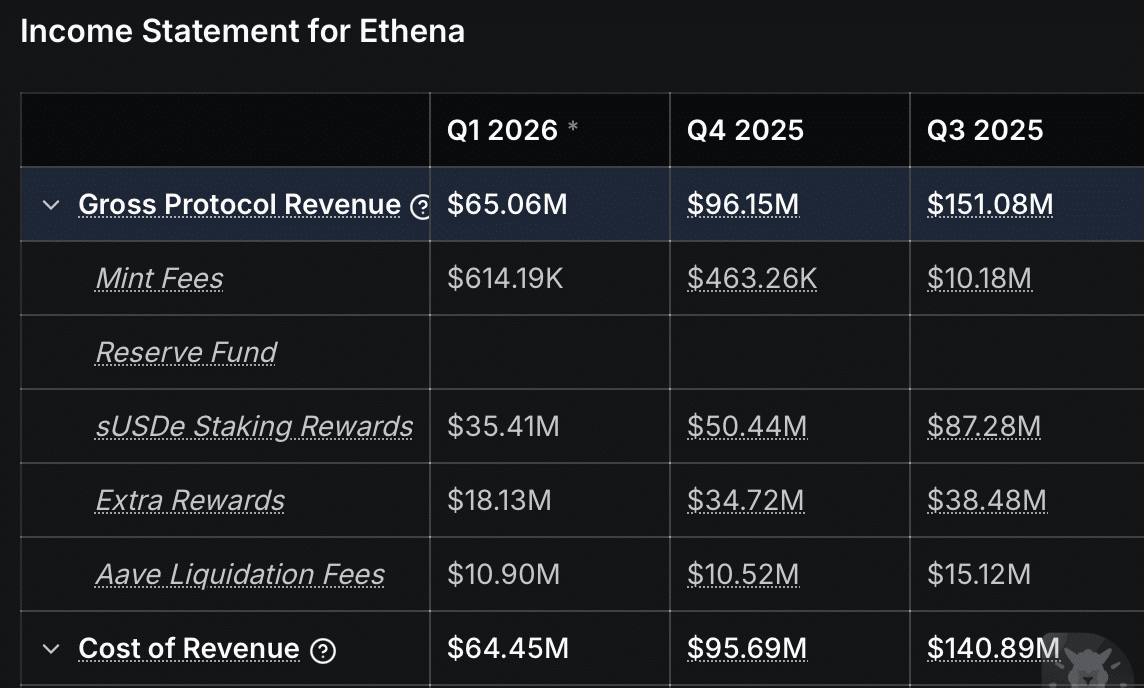
Task: Click the $96.15M Gross Protocol Revenue value
Action: (742, 204)
